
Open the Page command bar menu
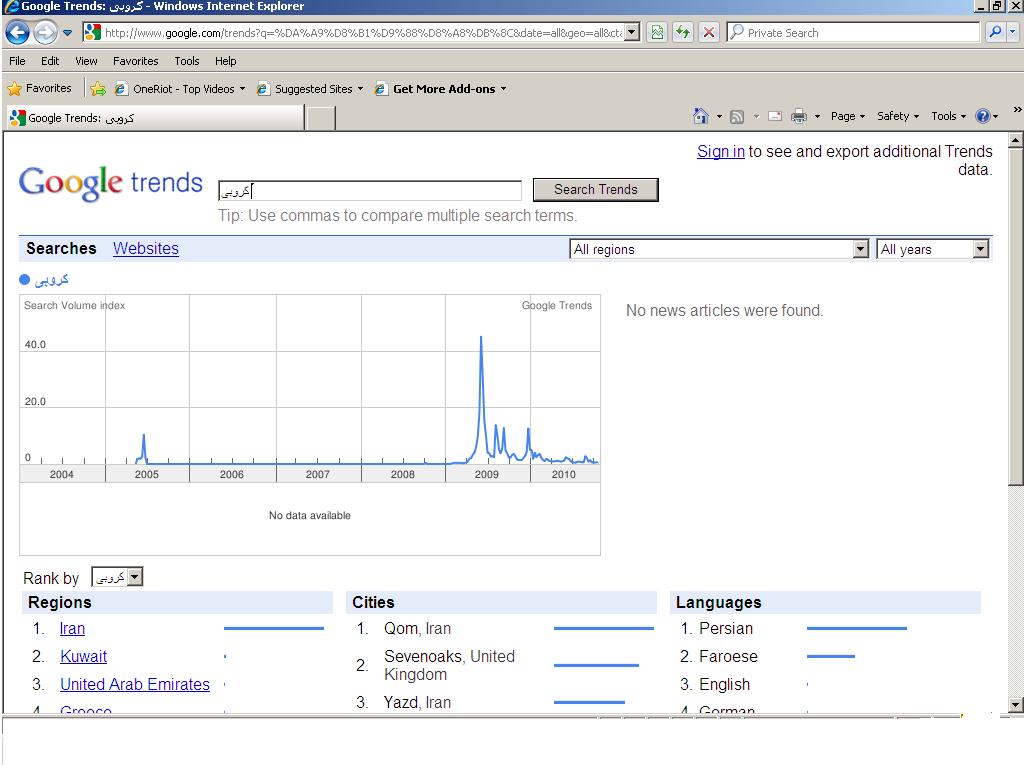coord(848,116)
